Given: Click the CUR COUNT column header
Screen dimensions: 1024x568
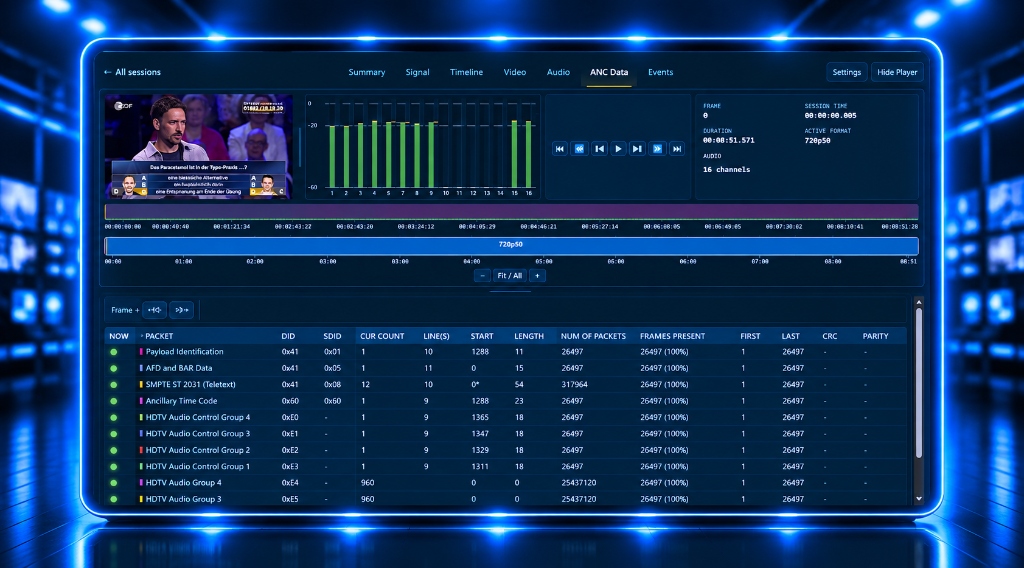Looking at the screenshot, I should 382,336.
